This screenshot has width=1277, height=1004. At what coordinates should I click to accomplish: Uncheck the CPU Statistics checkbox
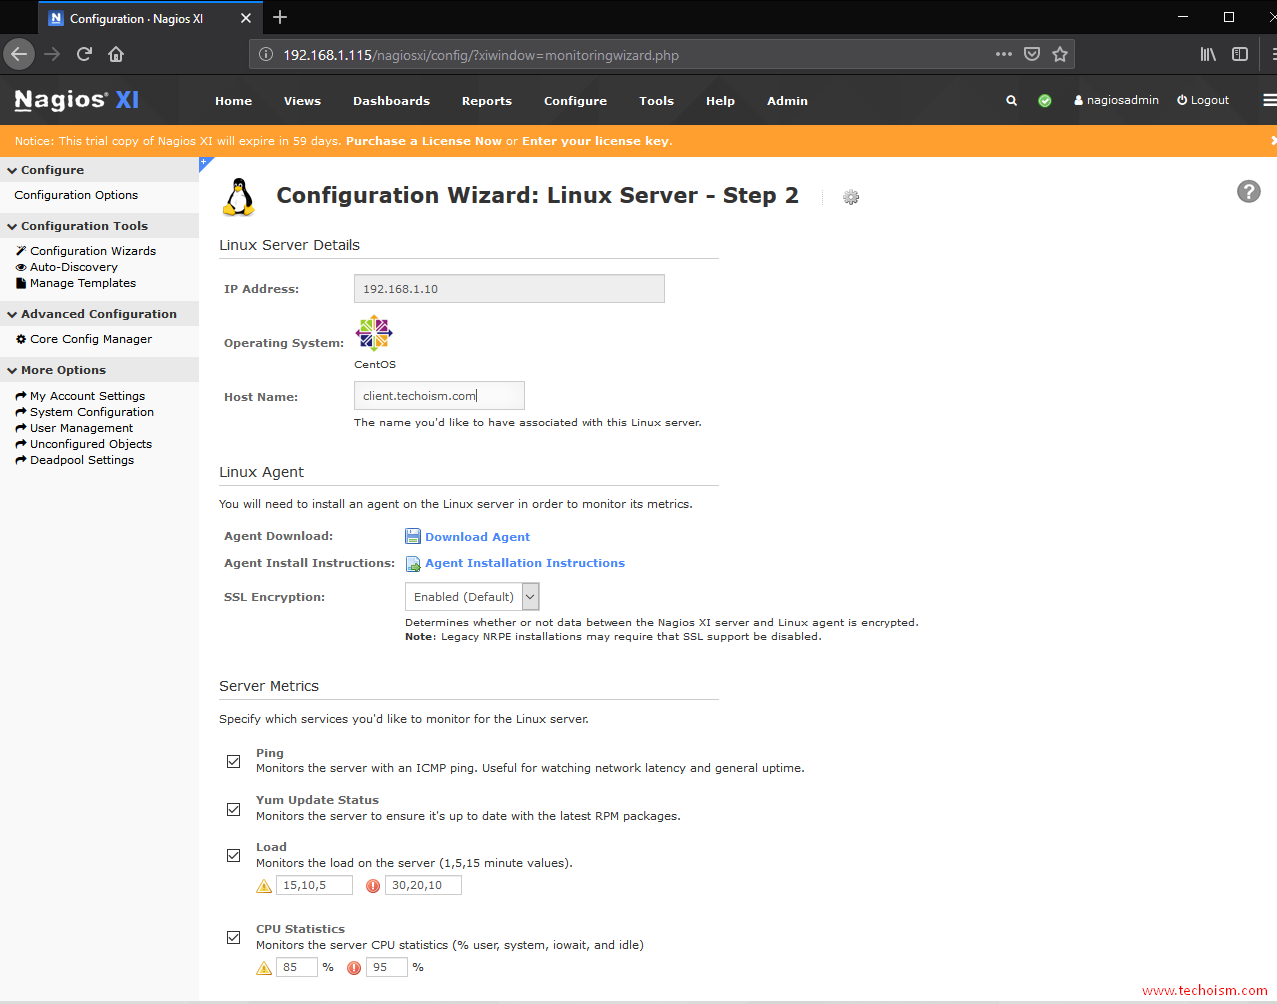(x=233, y=938)
